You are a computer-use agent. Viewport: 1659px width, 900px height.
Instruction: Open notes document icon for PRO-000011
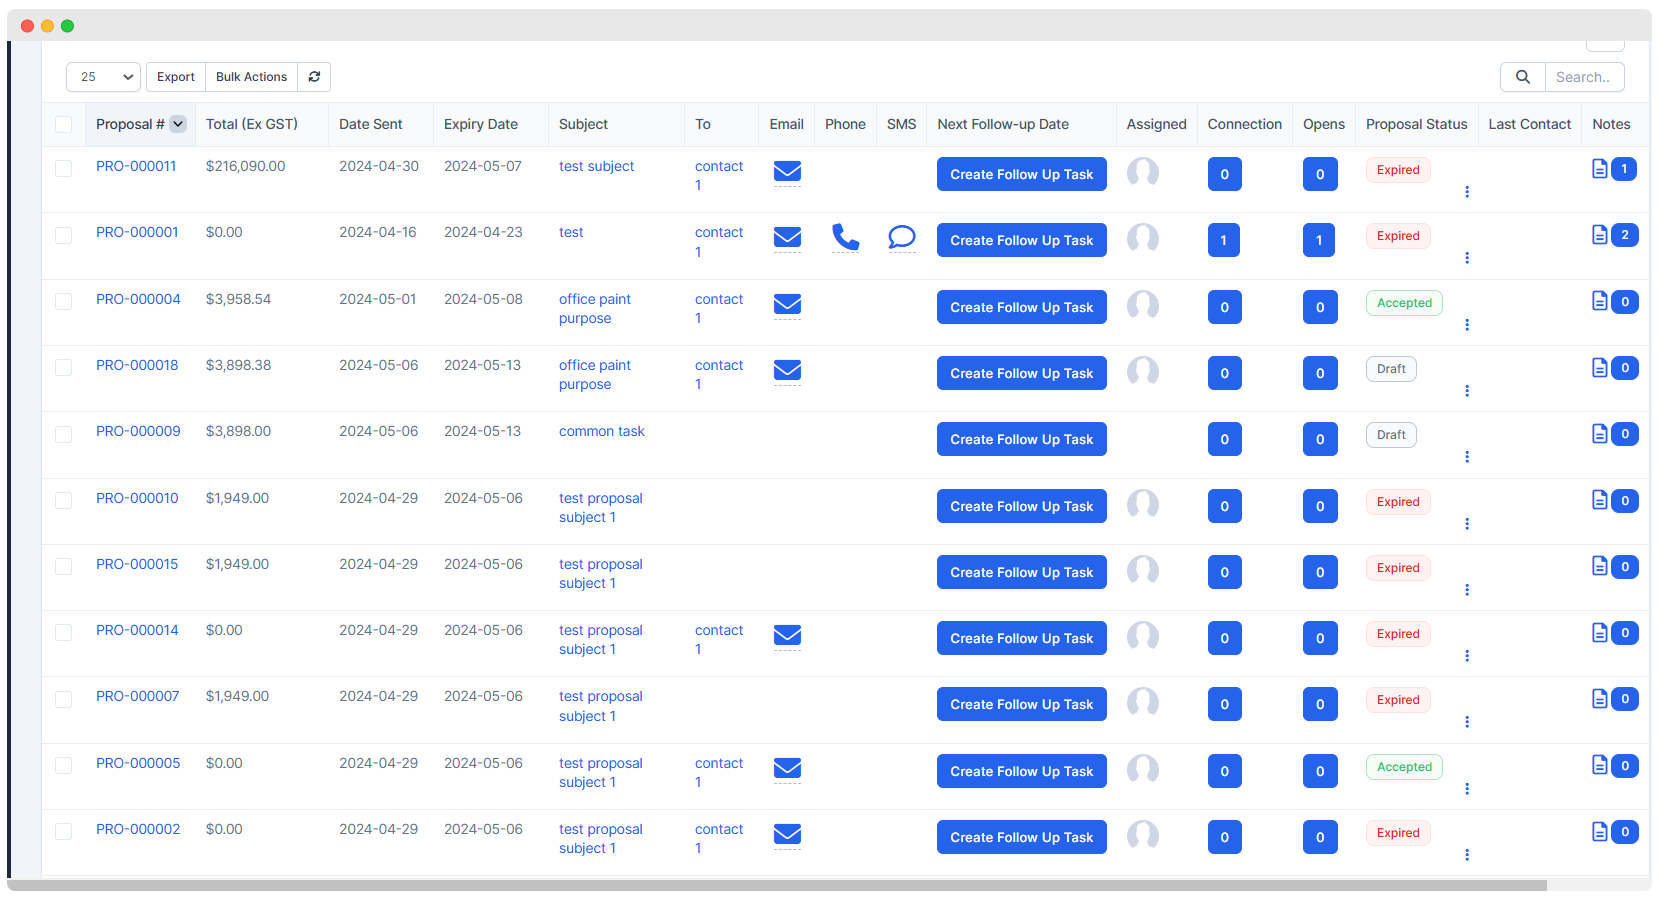(x=1600, y=169)
